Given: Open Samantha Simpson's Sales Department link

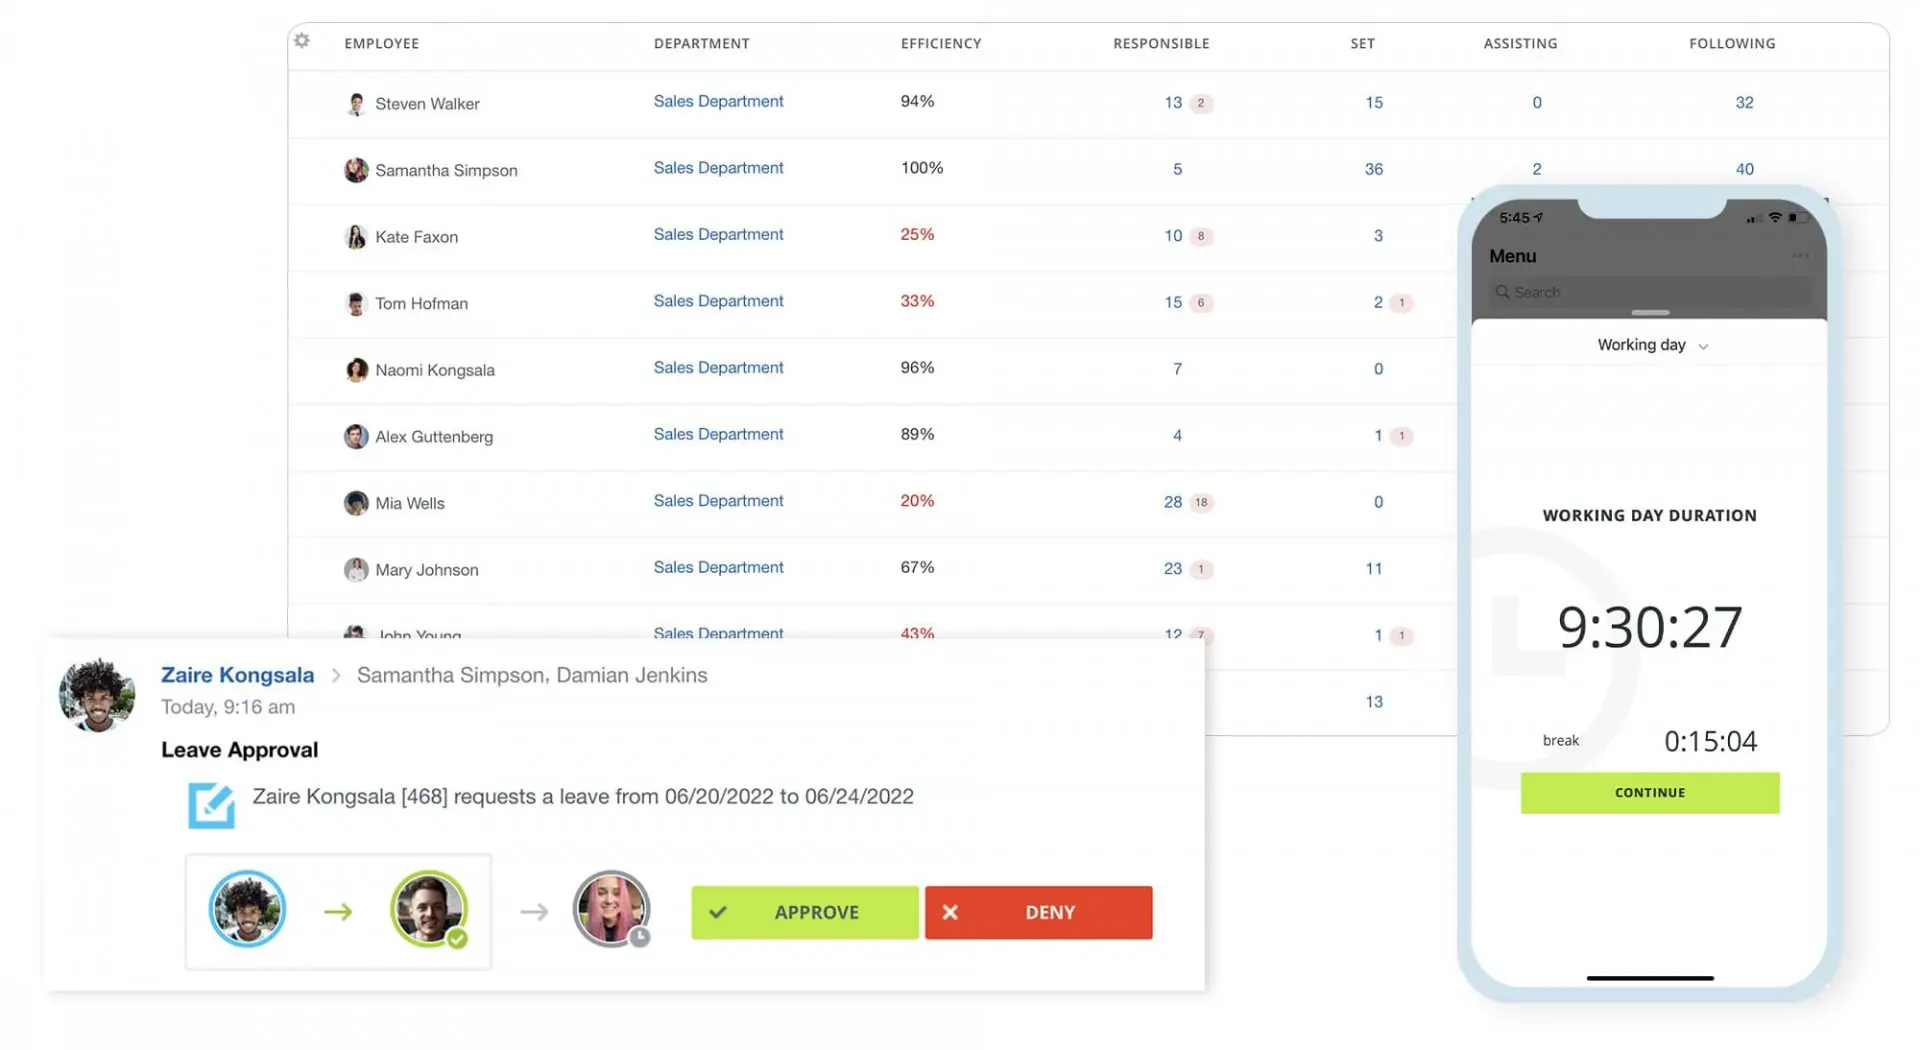Looking at the screenshot, I should (718, 168).
